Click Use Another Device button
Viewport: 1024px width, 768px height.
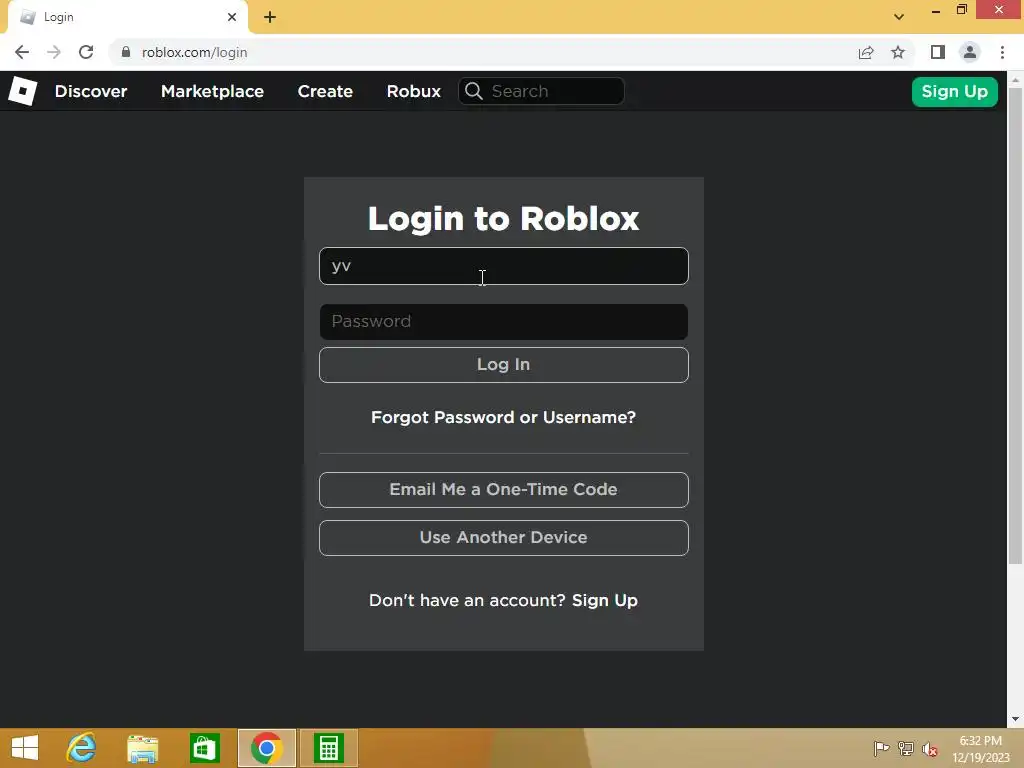(x=504, y=537)
